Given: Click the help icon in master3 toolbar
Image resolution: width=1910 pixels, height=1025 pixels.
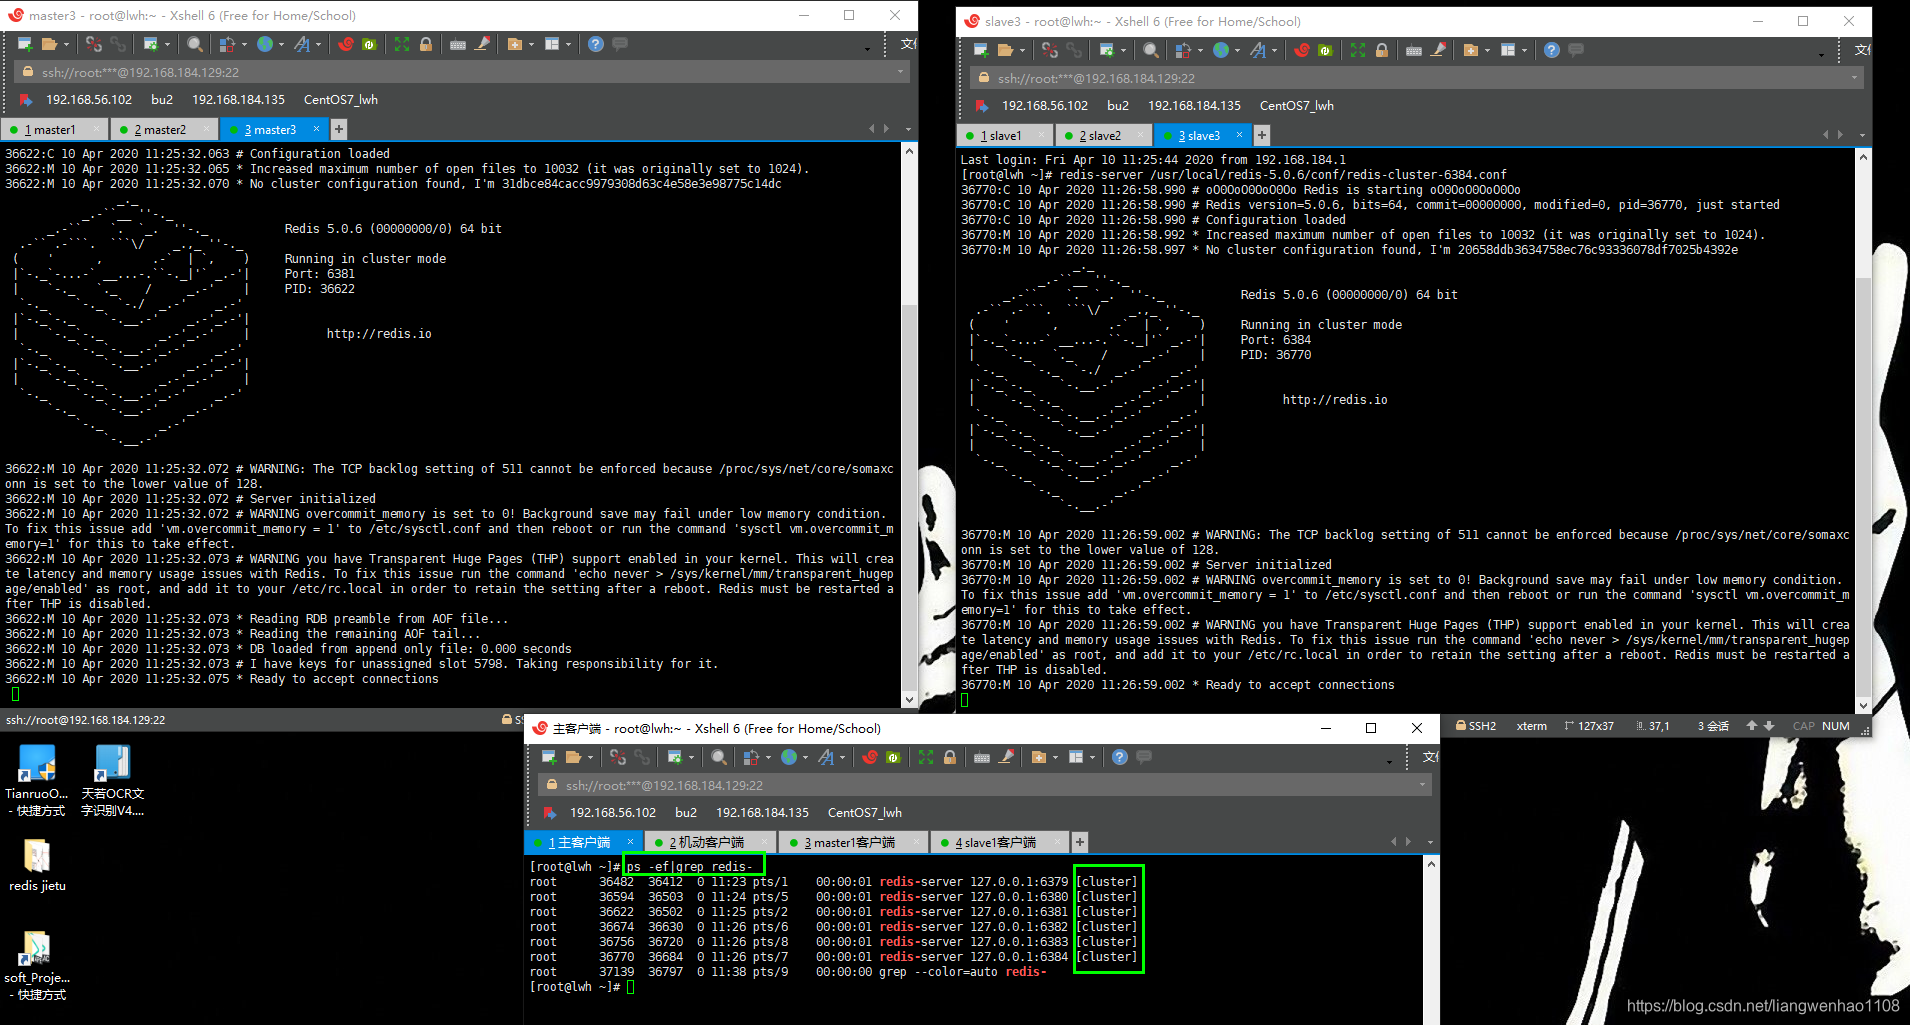Looking at the screenshot, I should click(596, 44).
